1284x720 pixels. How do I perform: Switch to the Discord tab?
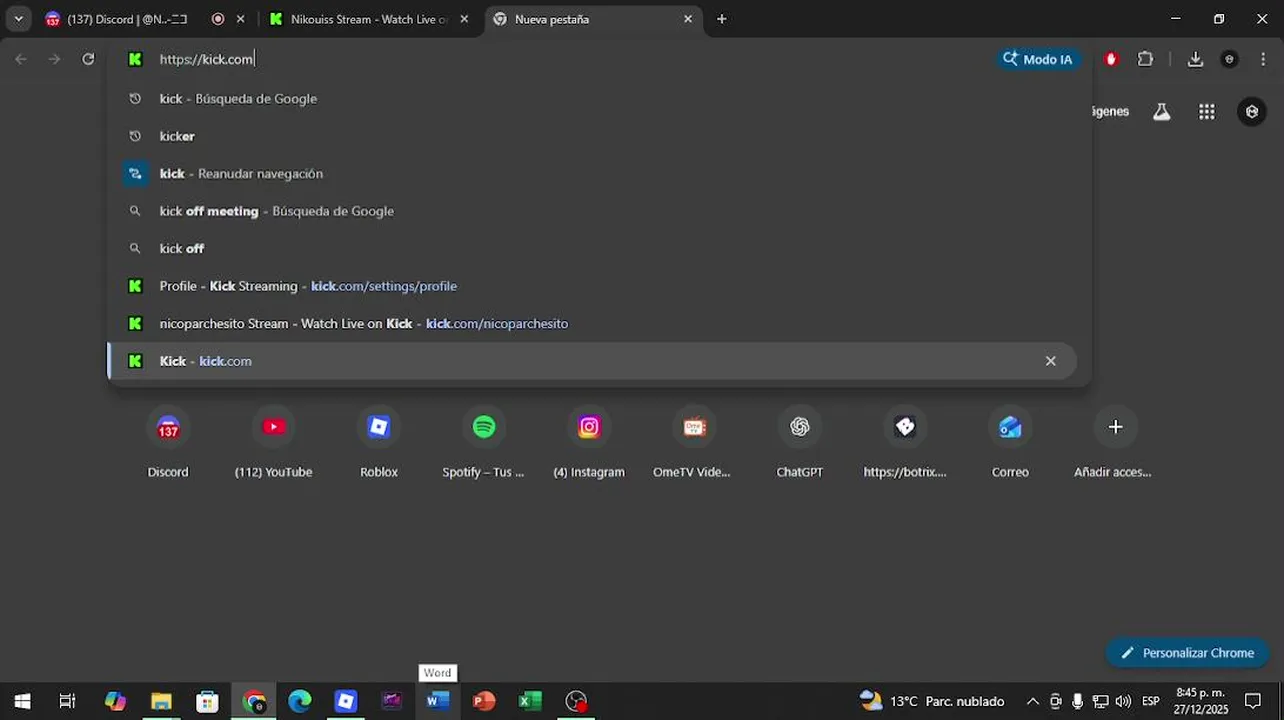(128, 19)
